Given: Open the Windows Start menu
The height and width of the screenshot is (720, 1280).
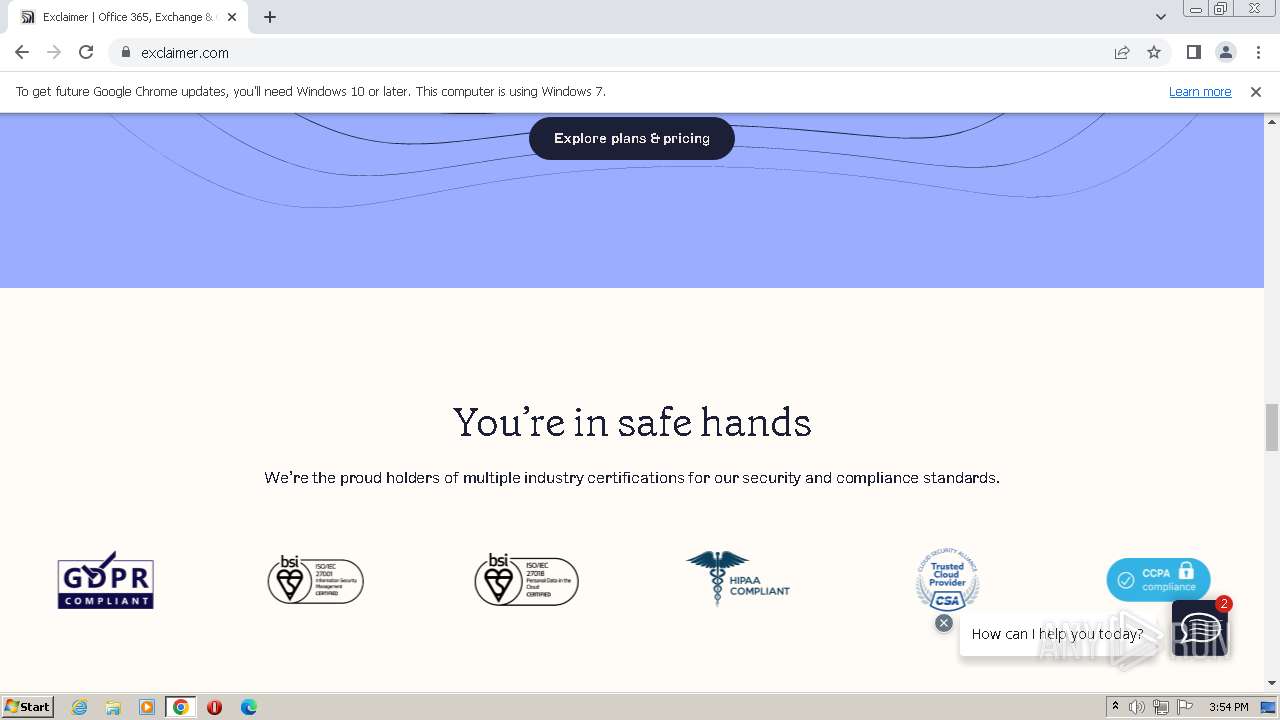Looking at the screenshot, I should [x=27, y=706].
